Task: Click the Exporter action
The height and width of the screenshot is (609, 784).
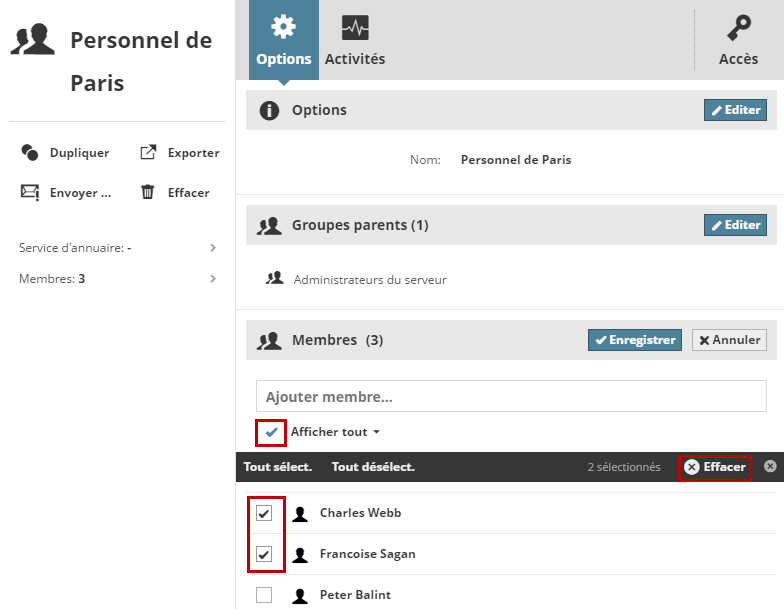Action: click(180, 152)
